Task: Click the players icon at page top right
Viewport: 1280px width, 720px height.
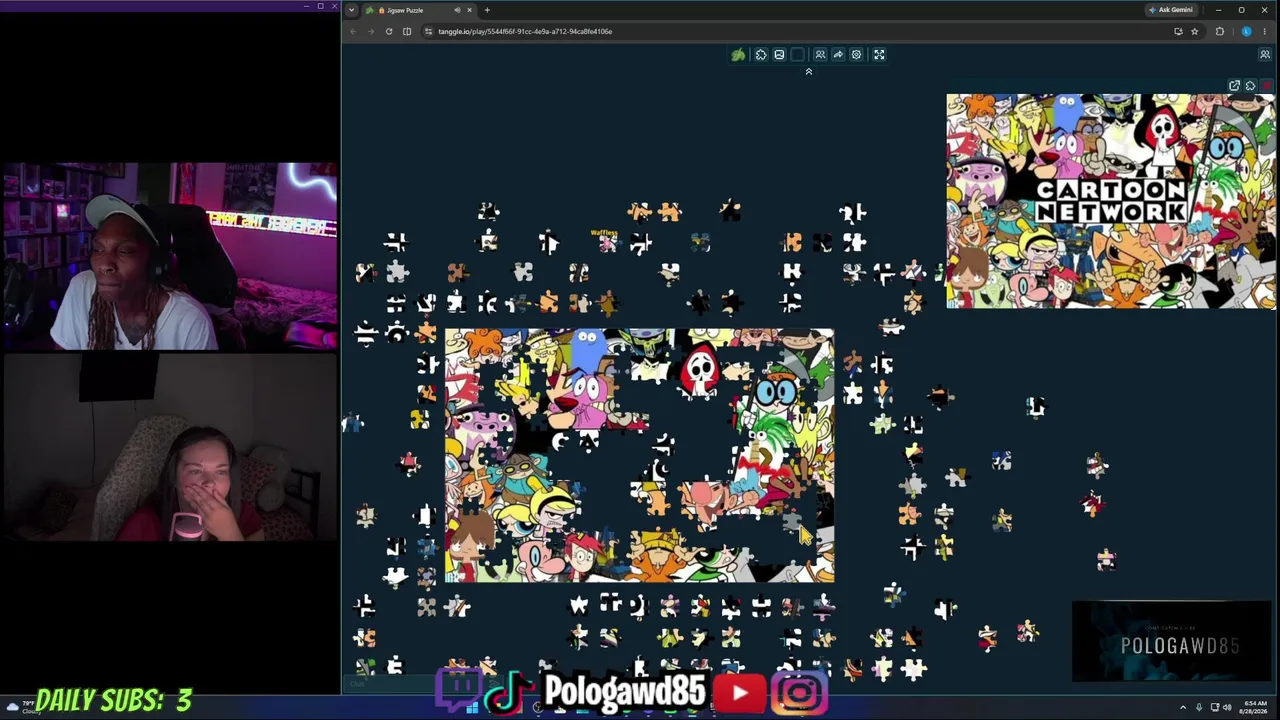Action: tap(1265, 55)
